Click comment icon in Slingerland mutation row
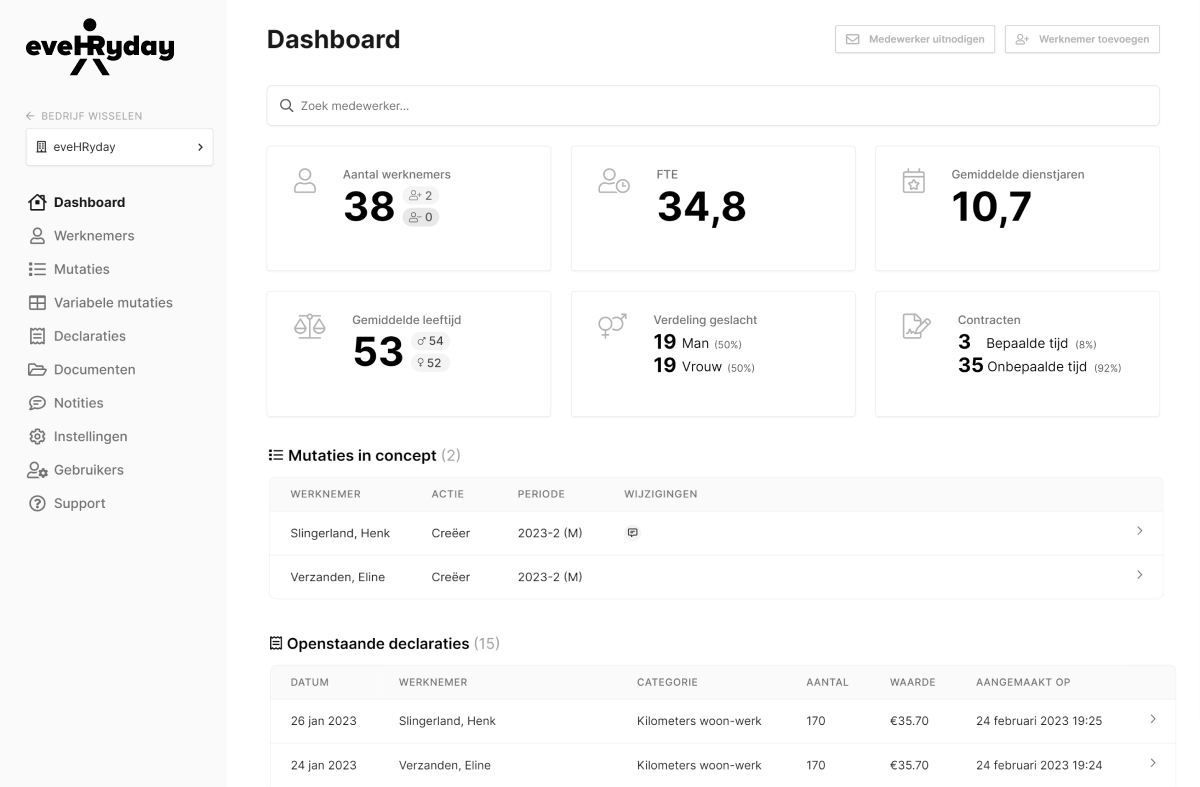The width and height of the screenshot is (1200, 787). 631,533
